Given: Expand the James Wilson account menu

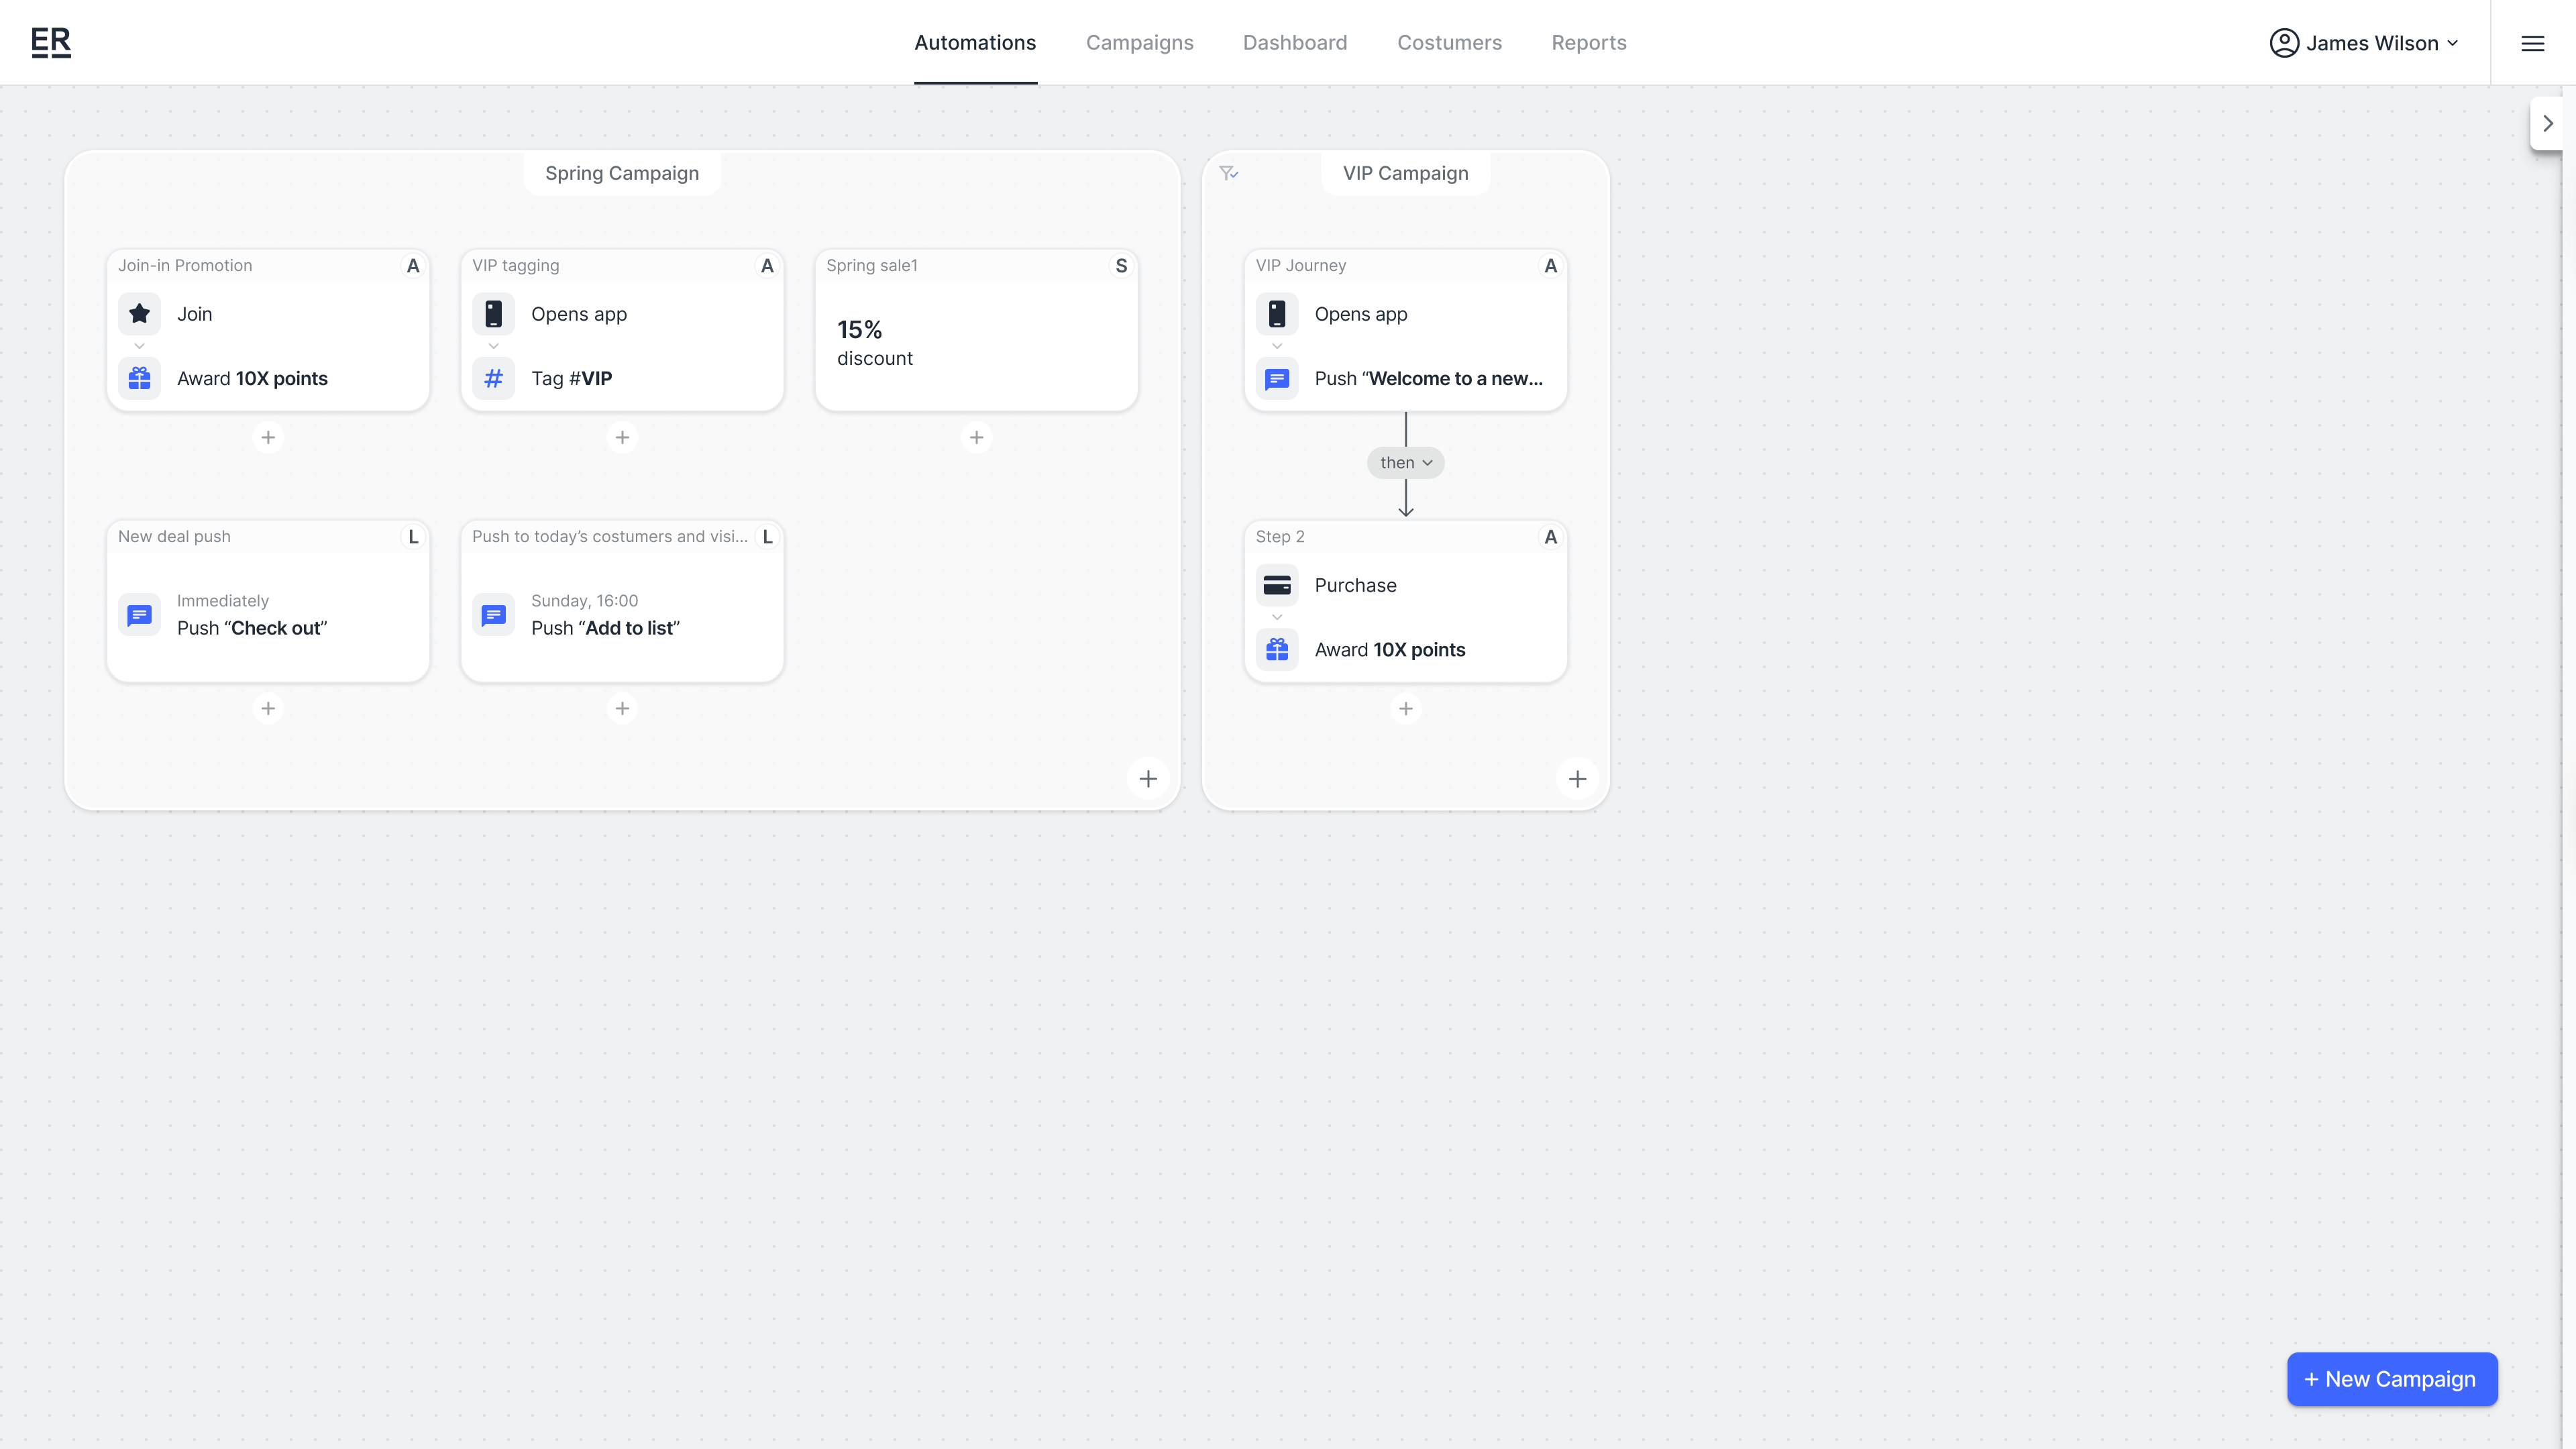Looking at the screenshot, I should pyautogui.click(x=2364, y=43).
